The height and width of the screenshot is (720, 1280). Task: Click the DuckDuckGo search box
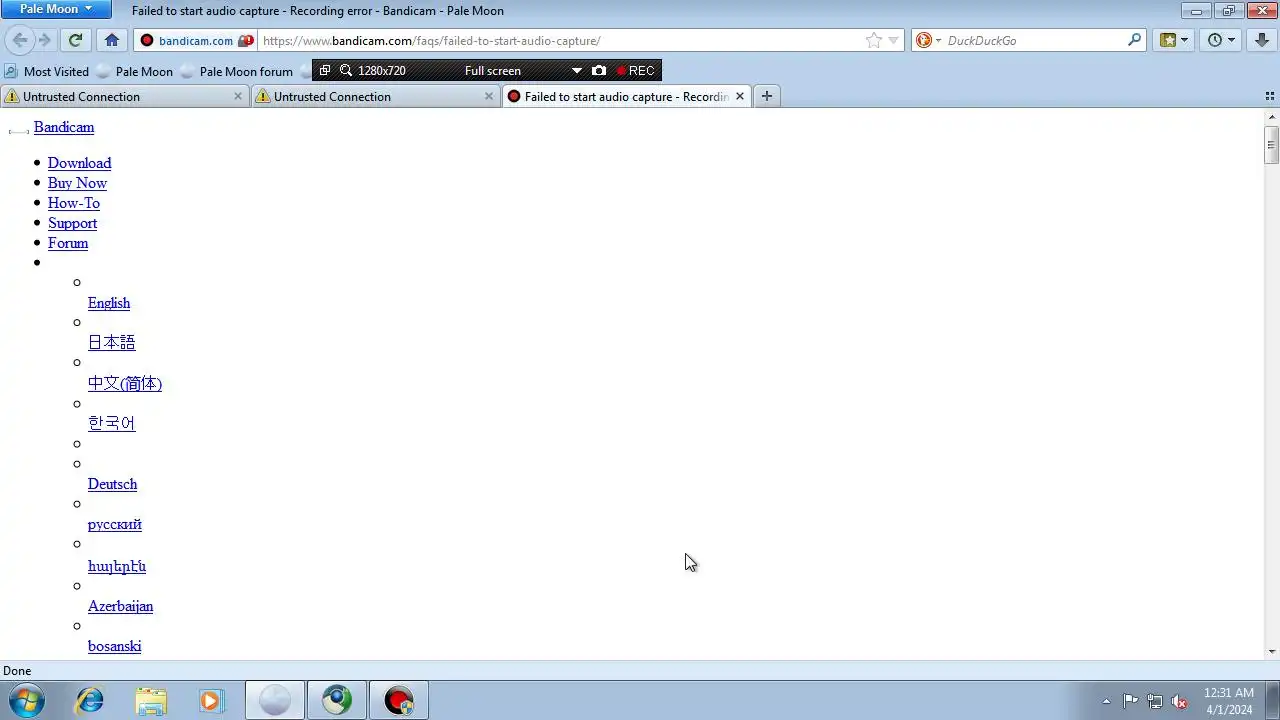[1034, 41]
